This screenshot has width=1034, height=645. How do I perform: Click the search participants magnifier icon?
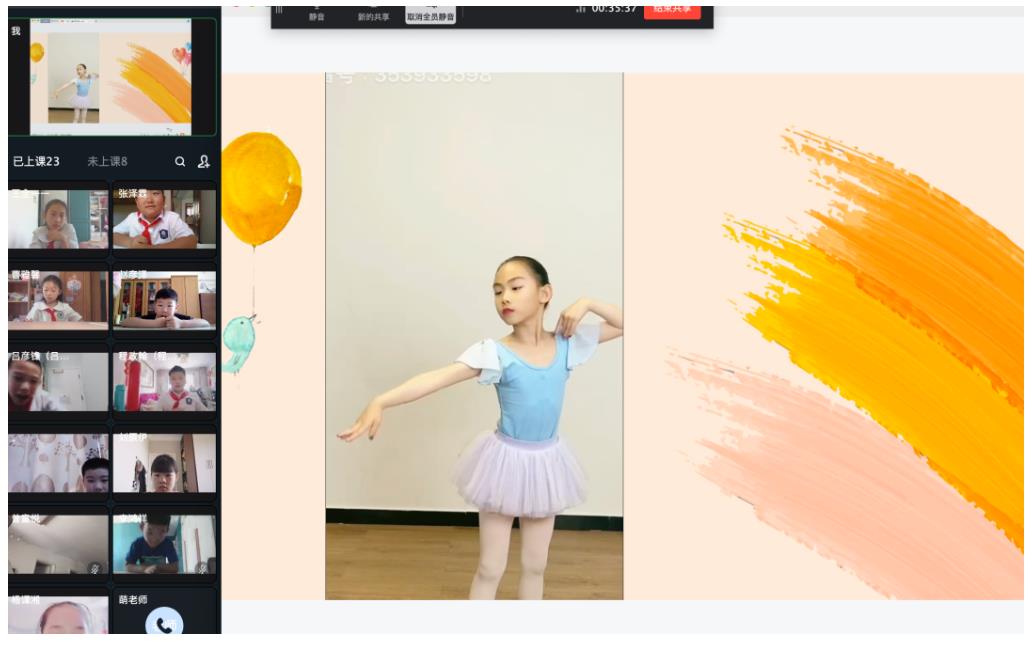tap(180, 161)
